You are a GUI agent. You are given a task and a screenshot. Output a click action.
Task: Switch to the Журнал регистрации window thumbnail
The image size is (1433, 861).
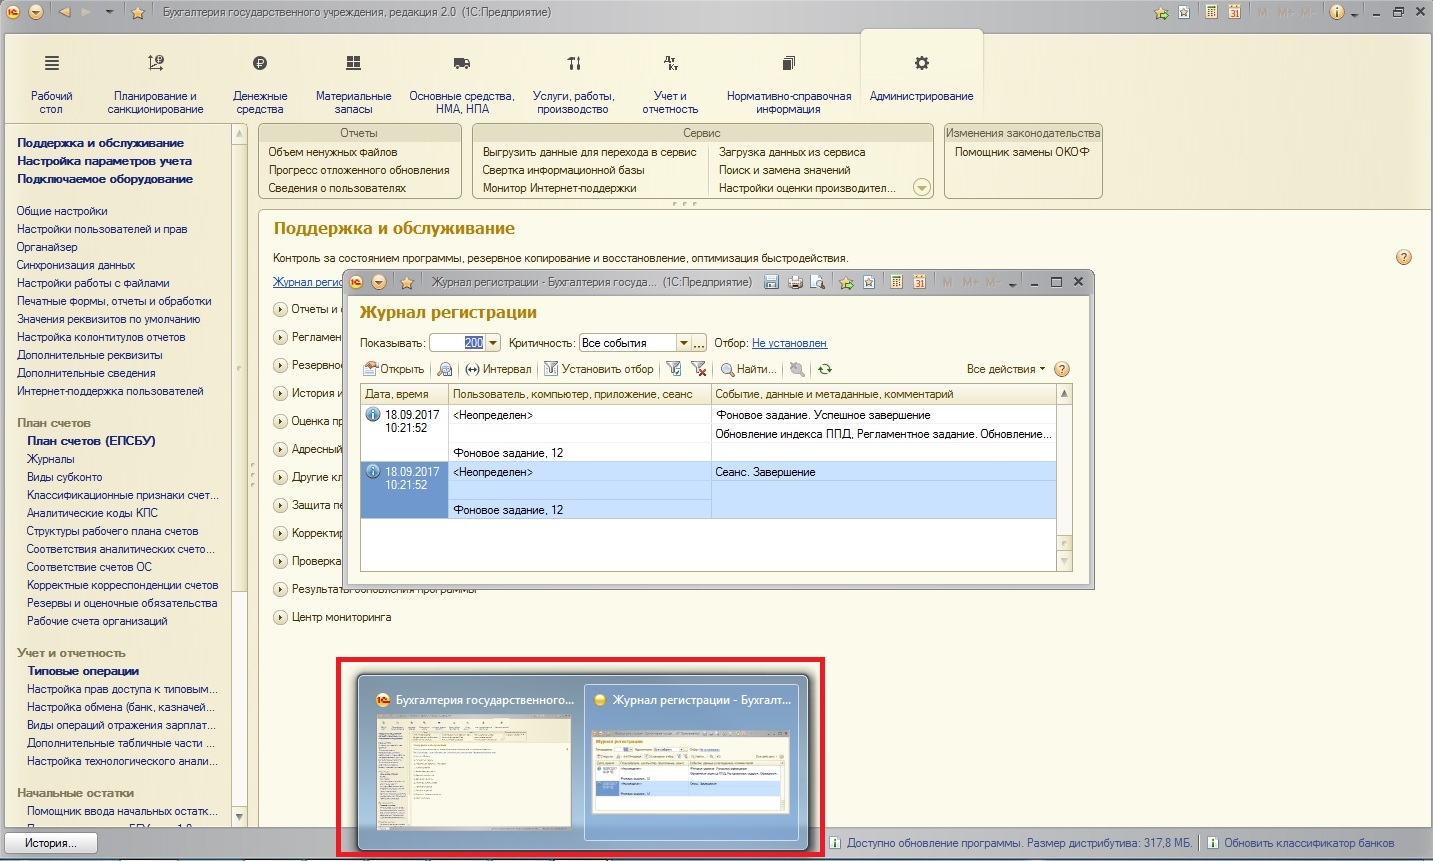pyautogui.click(x=691, y=760)
